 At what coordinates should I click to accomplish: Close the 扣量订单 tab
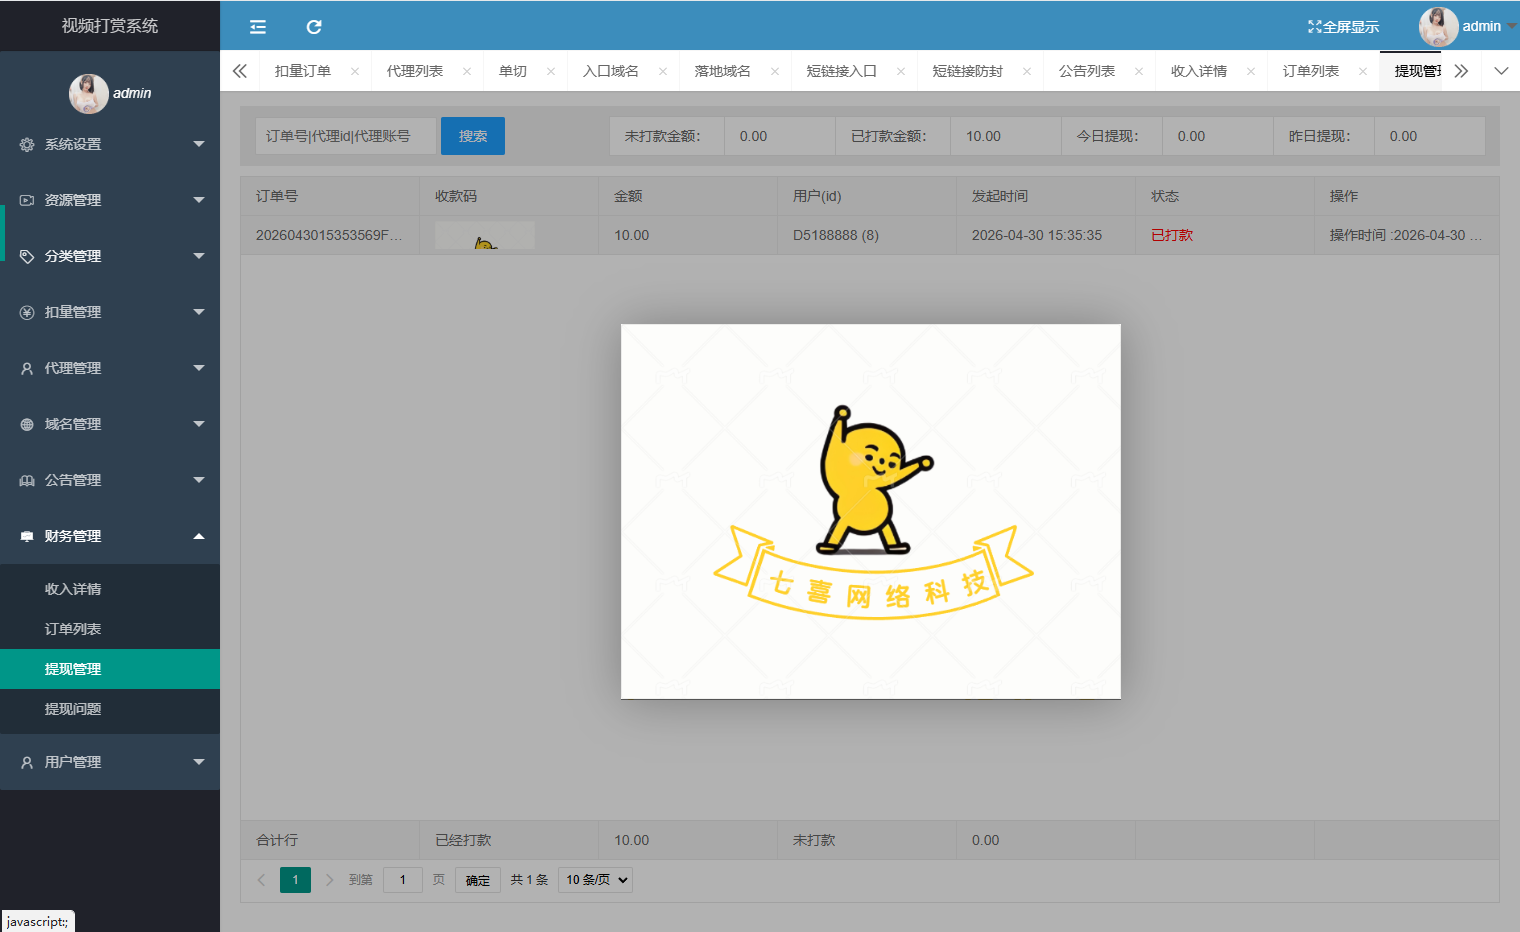[x=355, y=71]
